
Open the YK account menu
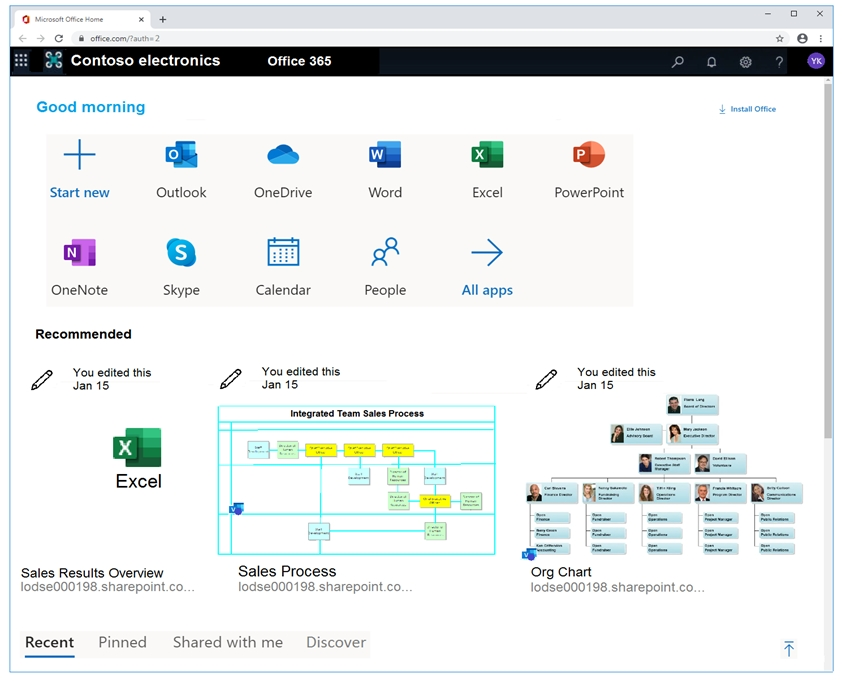[x=816, y=61]
